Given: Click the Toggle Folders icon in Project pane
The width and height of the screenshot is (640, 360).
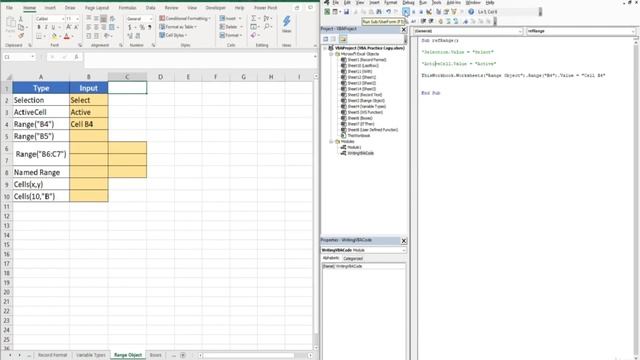Looking at the screenshot, I should (x=343, y=39).
